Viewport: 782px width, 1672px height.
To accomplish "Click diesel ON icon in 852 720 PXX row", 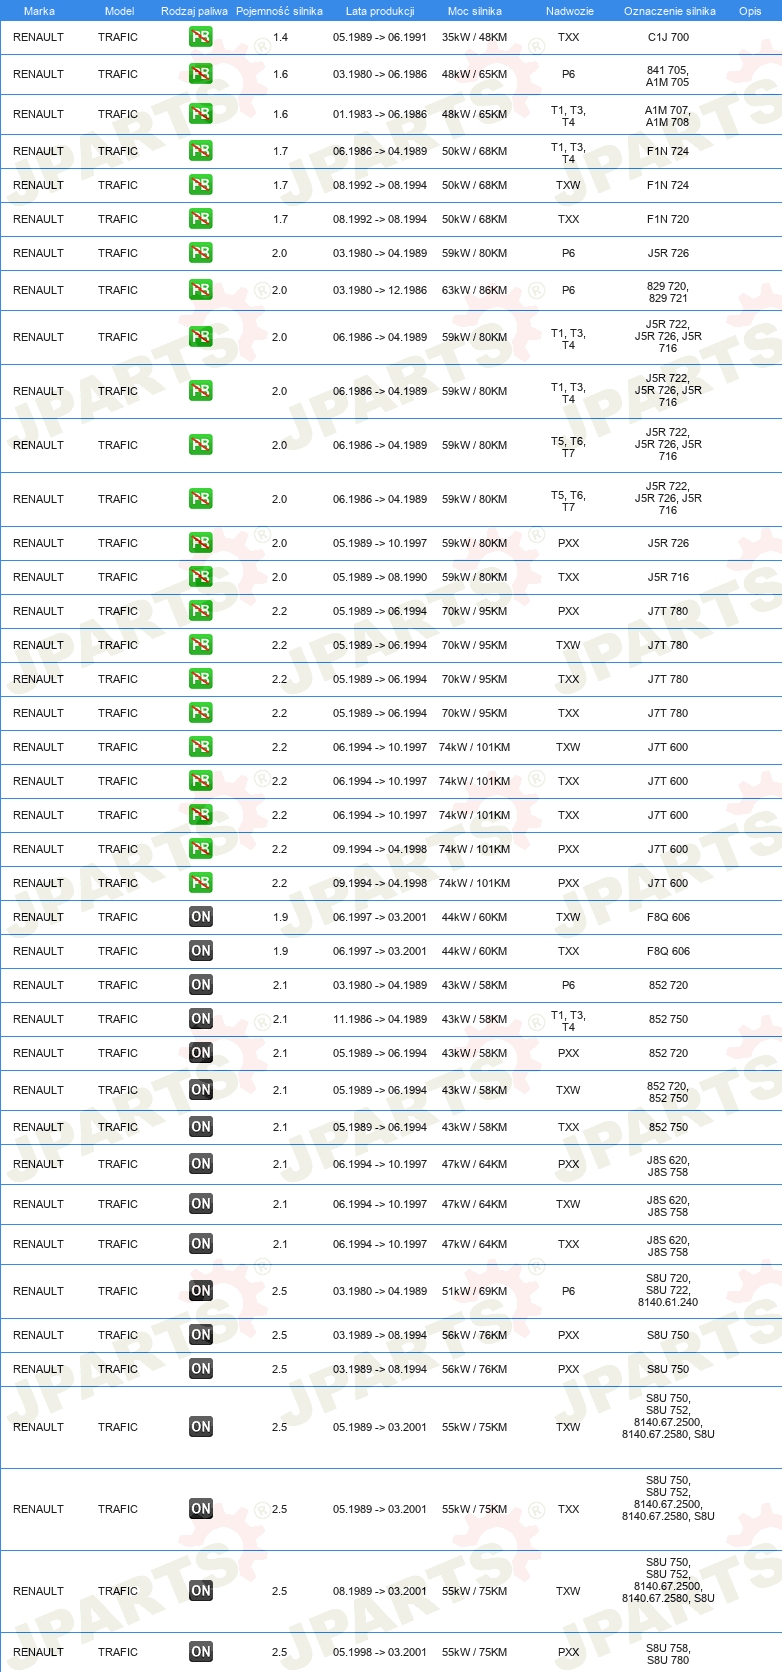I will (x=201, y=1053).
